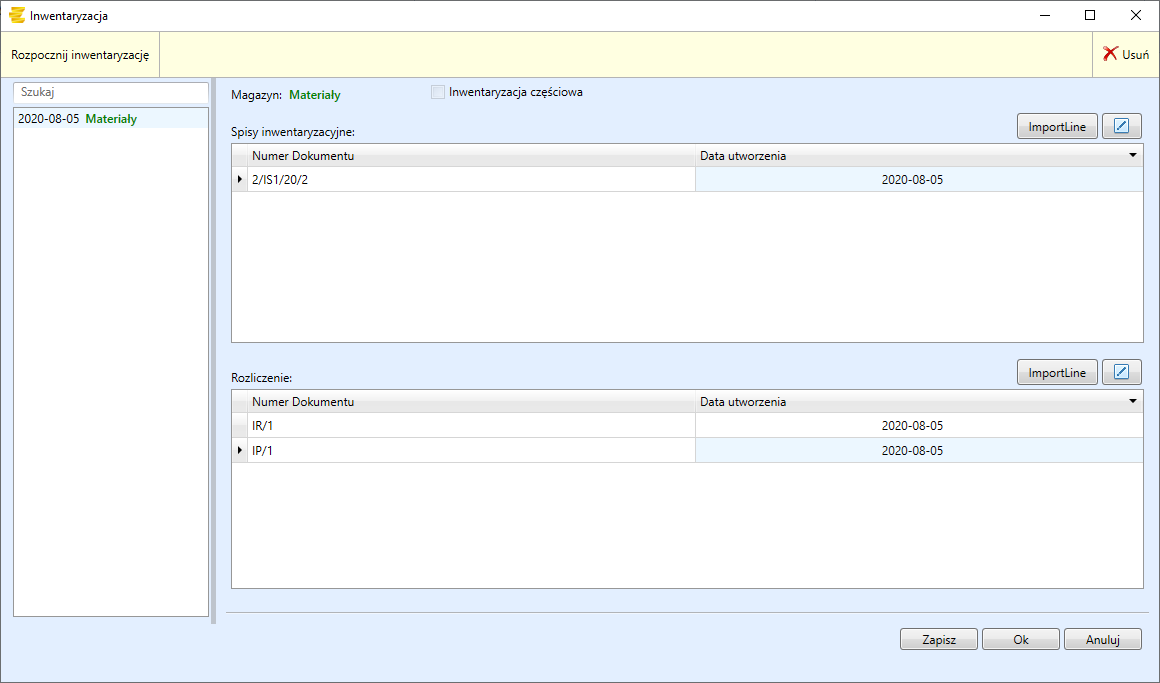Click the edit pencil icon above Spisy inwentaryzacyjne
The image size is (1160, 683).
pyautogui.click(x=1121, y=127)
